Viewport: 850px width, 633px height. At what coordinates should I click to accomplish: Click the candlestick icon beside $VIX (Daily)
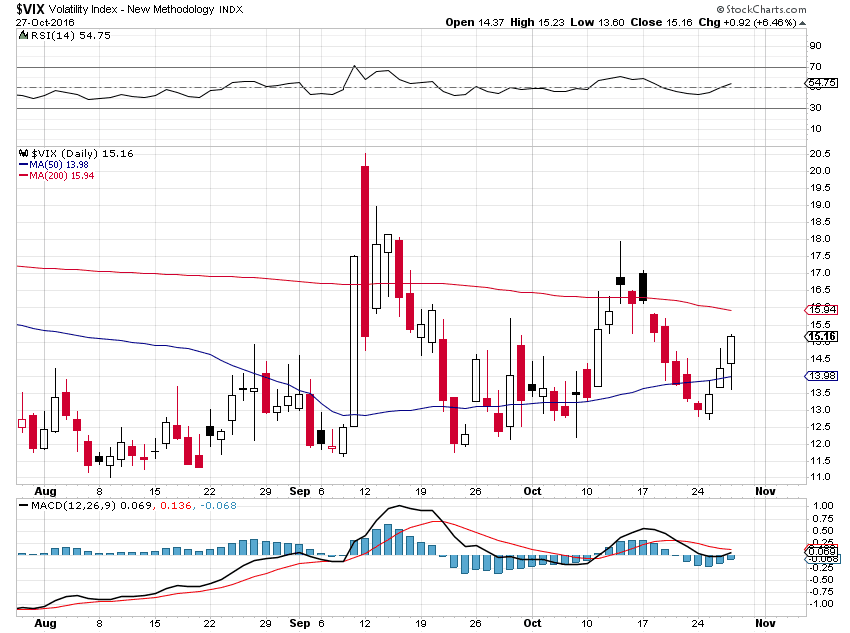click(x=23, y=153)
